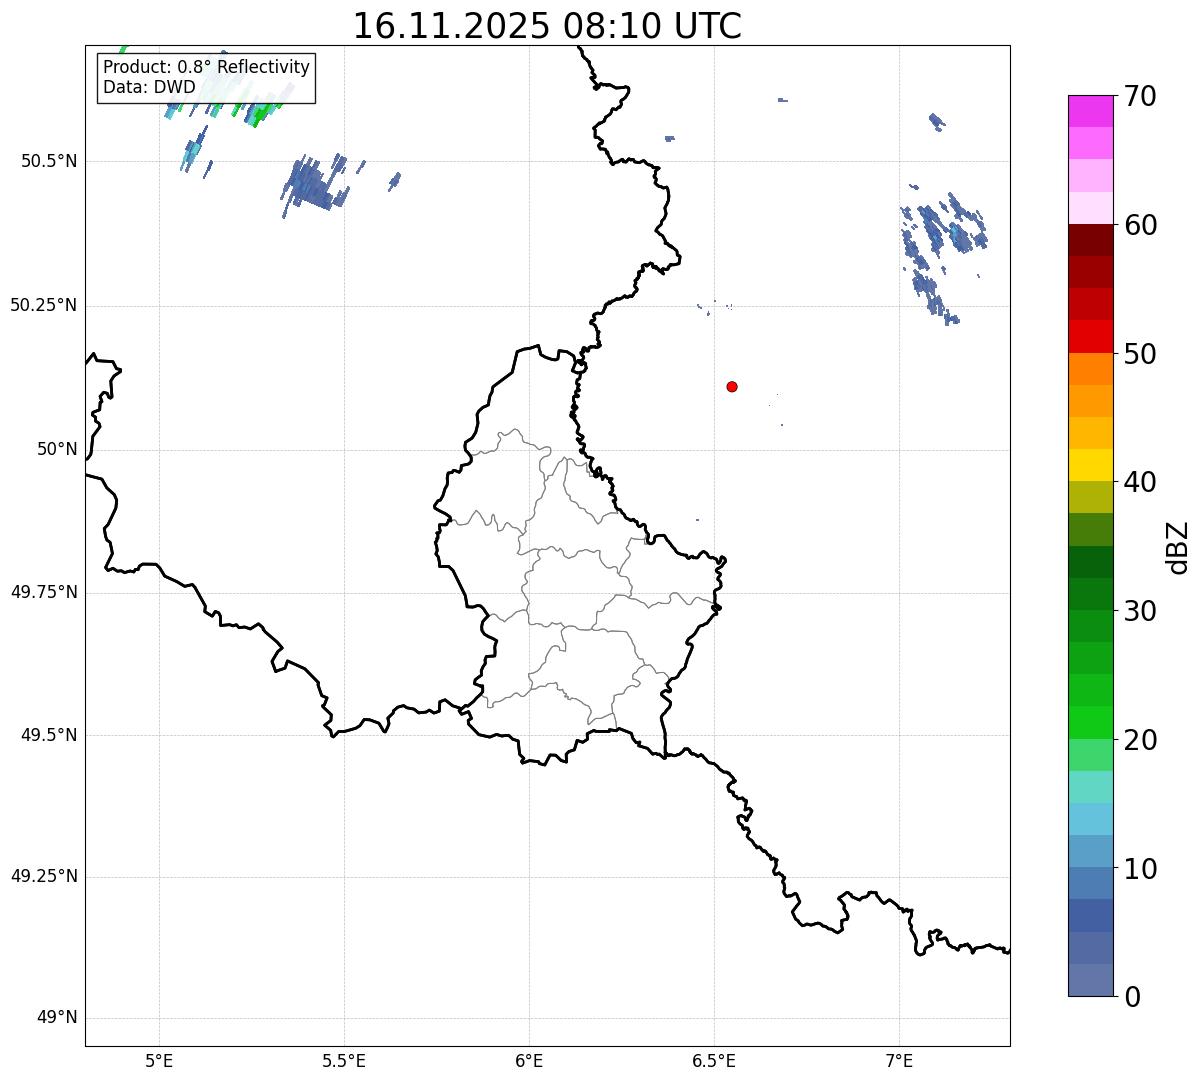This screenshot has width=1202, height=1081.
Task: Click the latitude label "49.5°N"
Action: (49, 735)
